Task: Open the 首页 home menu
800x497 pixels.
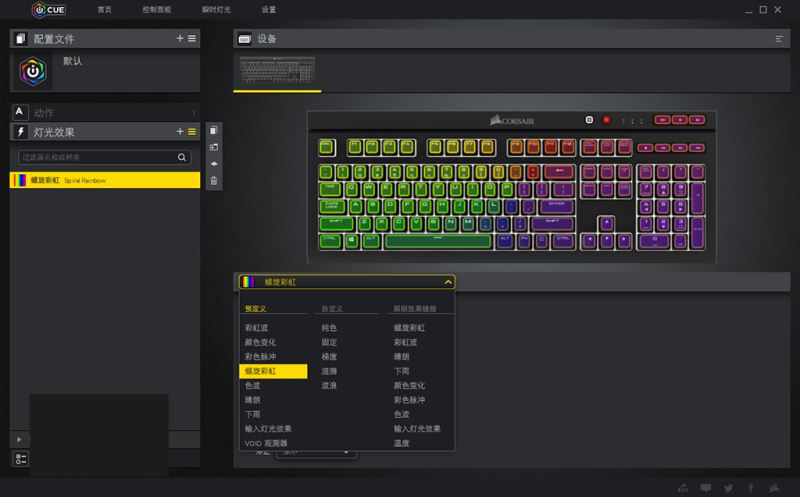Action: [x=105, y=10]
